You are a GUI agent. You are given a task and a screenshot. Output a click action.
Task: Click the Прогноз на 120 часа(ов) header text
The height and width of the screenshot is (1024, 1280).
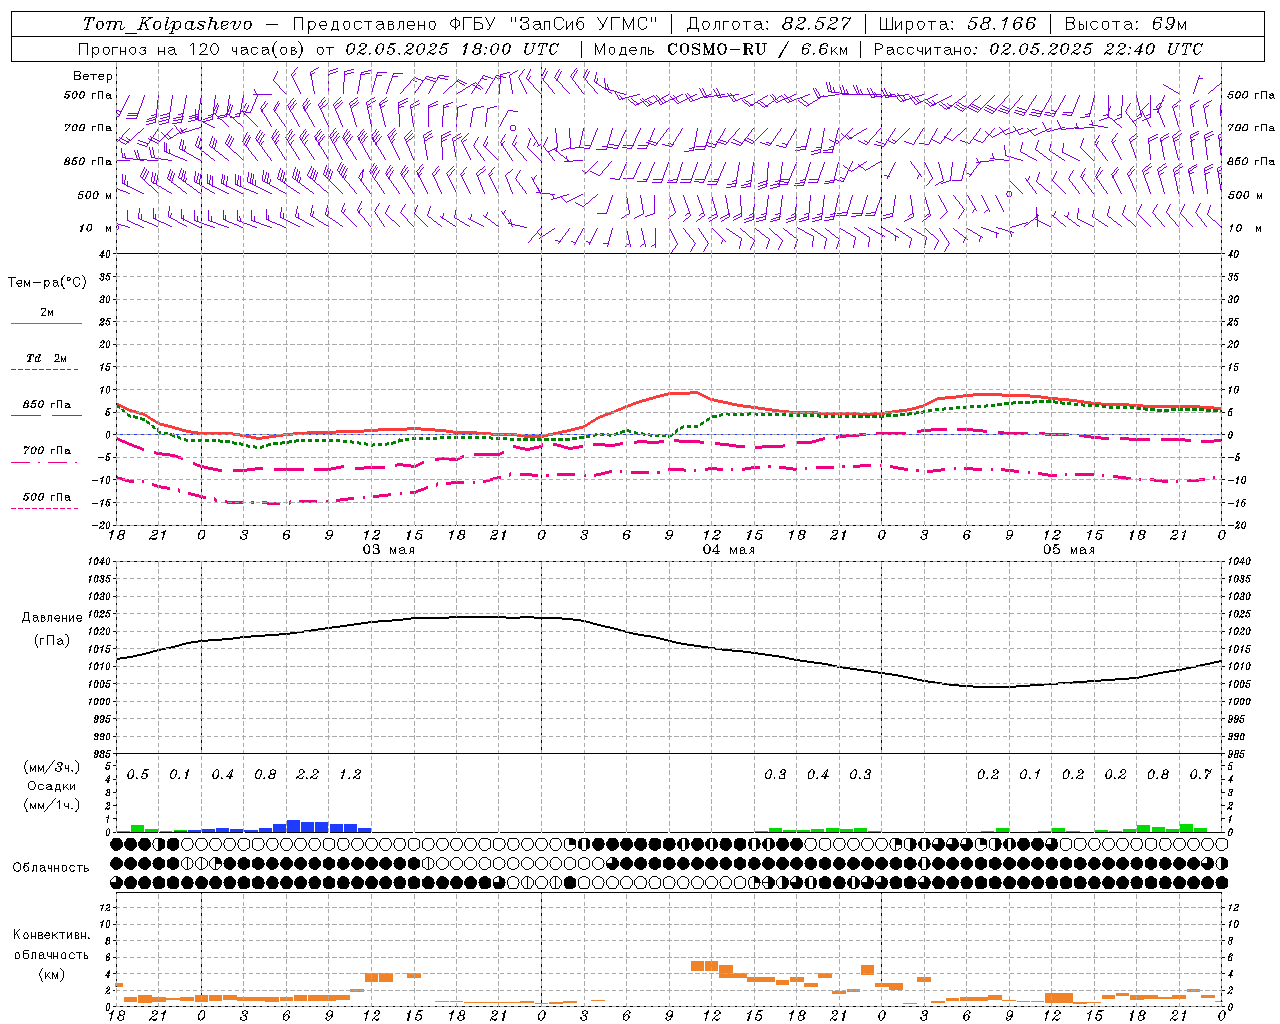pos(193,49)
